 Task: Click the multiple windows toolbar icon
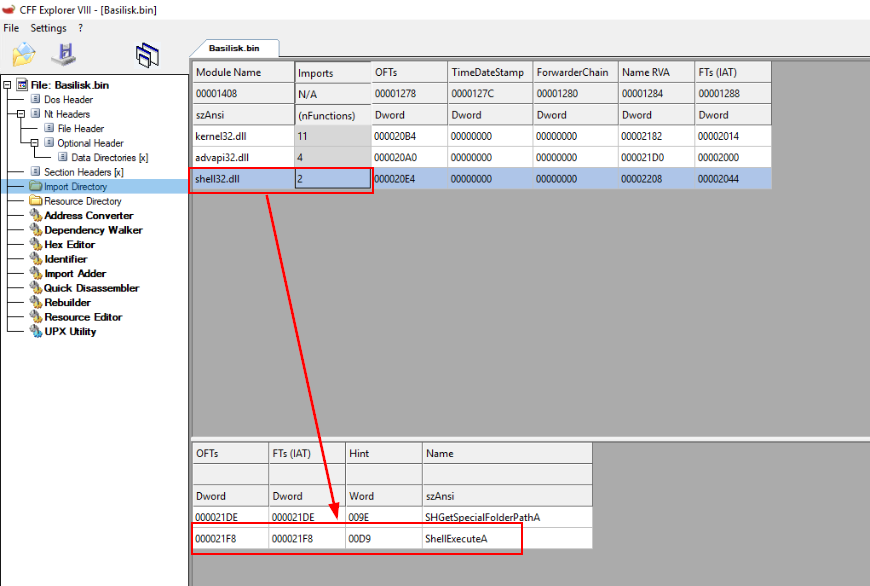(147, 55)
